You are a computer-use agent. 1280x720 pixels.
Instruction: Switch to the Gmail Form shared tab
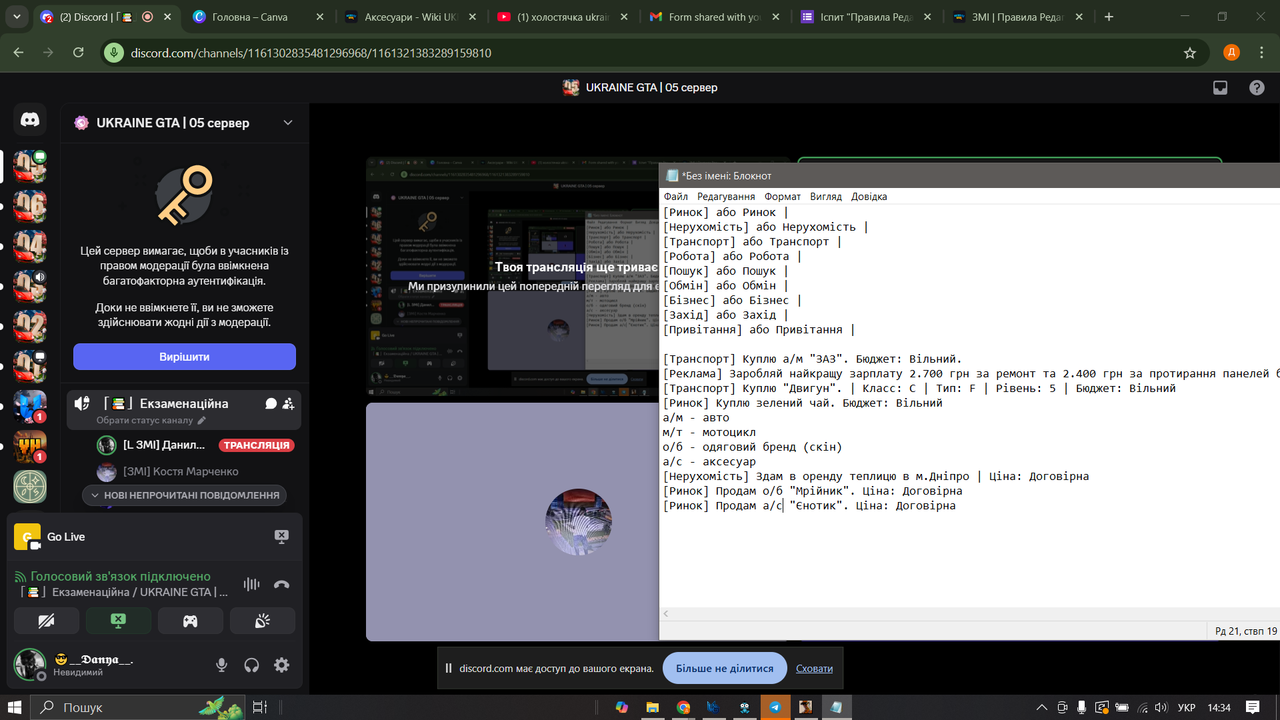coord(714,17)
